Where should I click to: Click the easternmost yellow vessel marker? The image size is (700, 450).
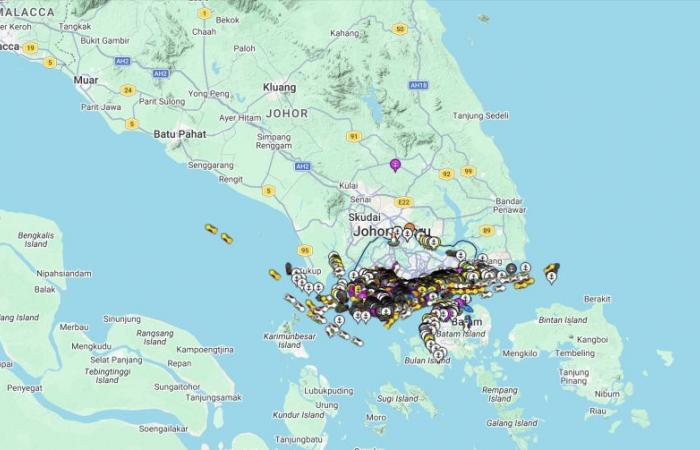[x=552, y=268]
